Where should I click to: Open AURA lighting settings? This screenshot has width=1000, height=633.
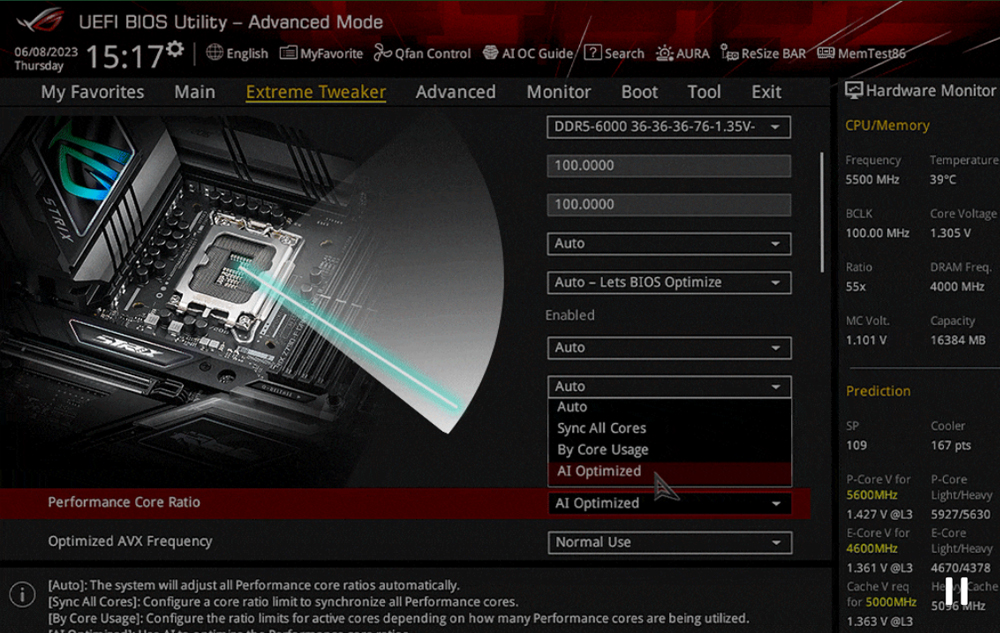coord(683,53)
